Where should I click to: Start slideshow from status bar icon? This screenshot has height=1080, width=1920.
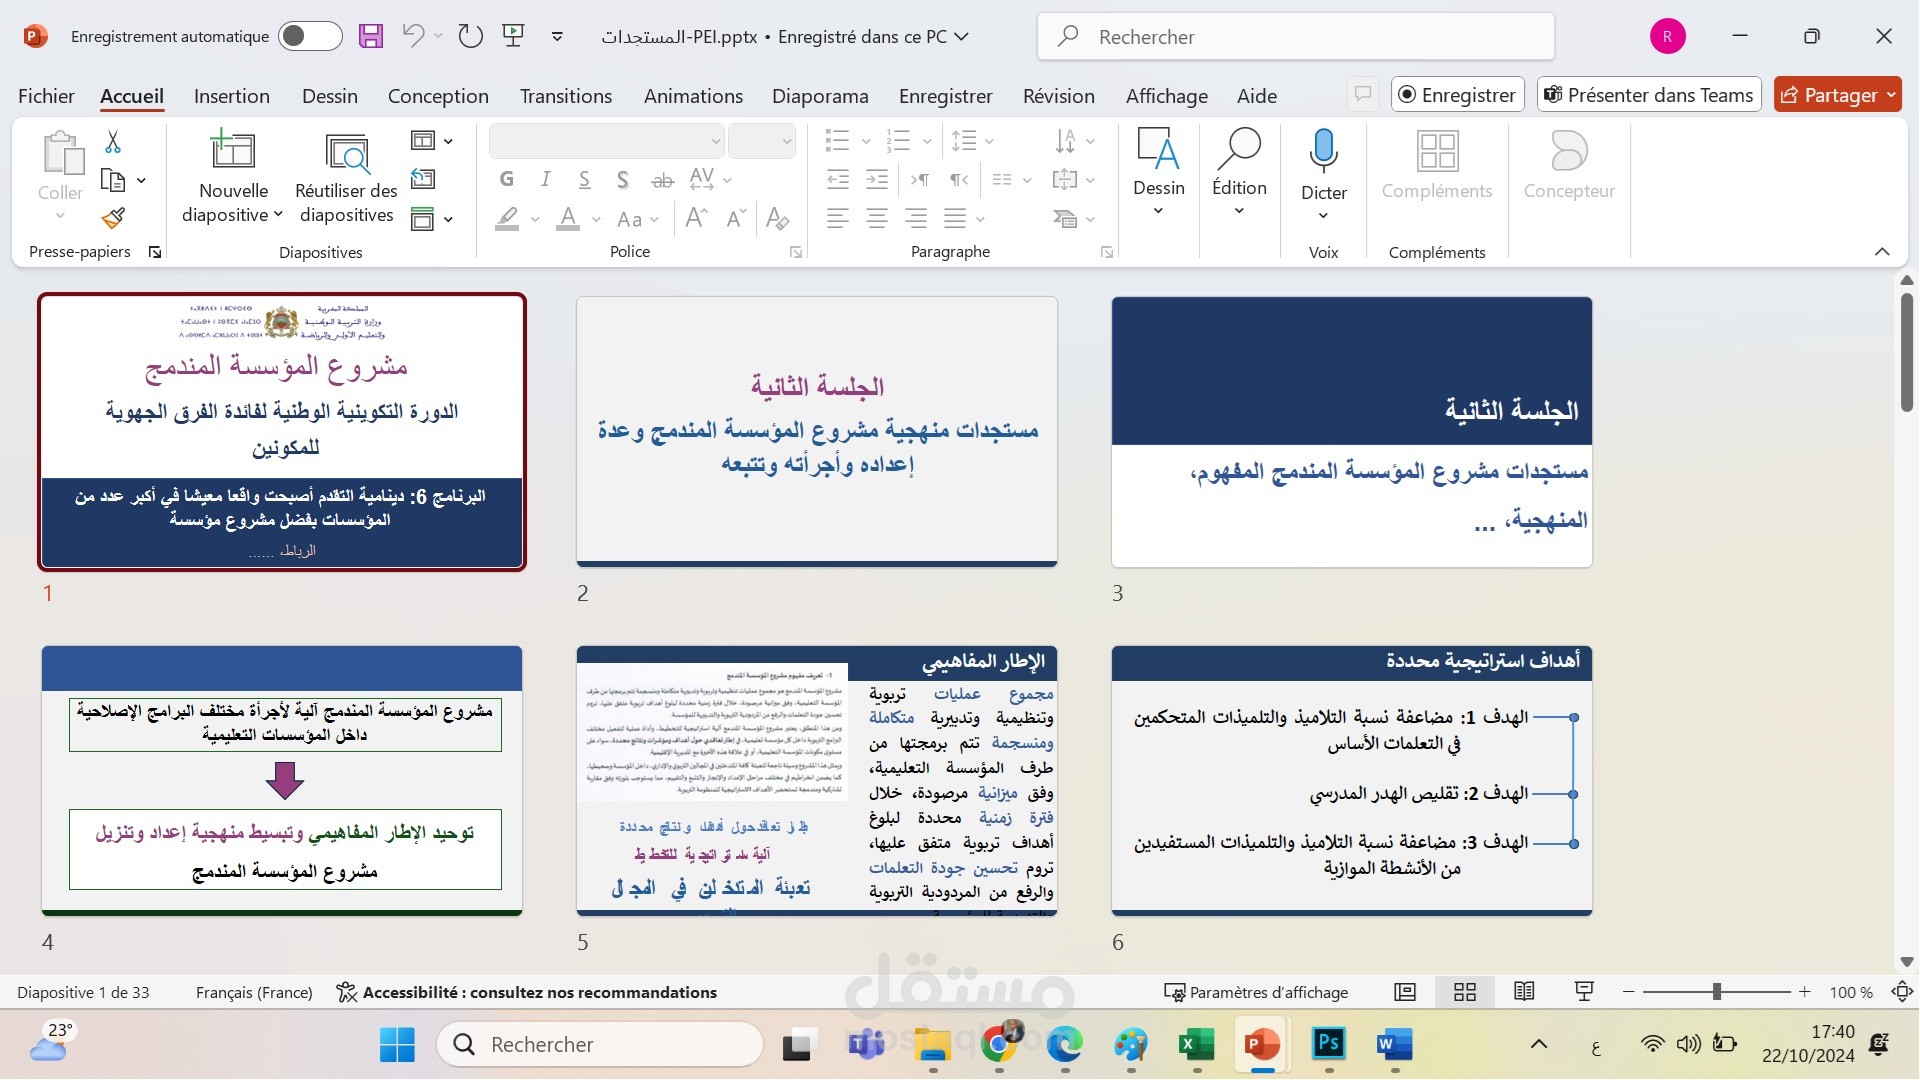1584,992
